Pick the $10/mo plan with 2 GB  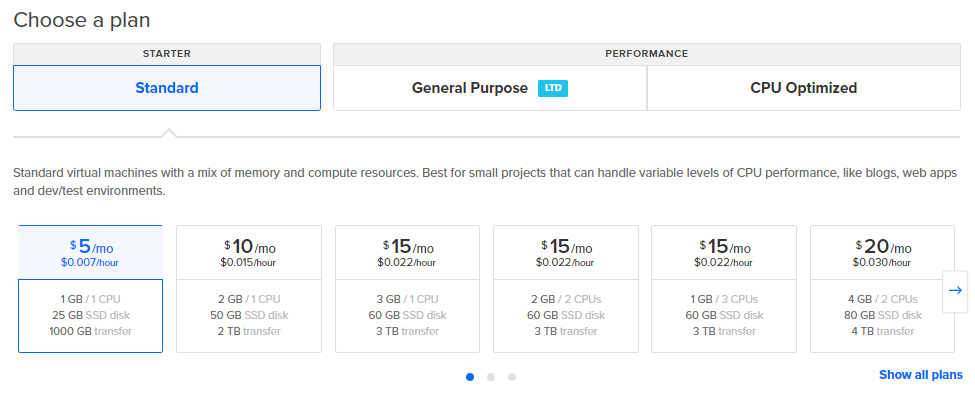point(249,289)
